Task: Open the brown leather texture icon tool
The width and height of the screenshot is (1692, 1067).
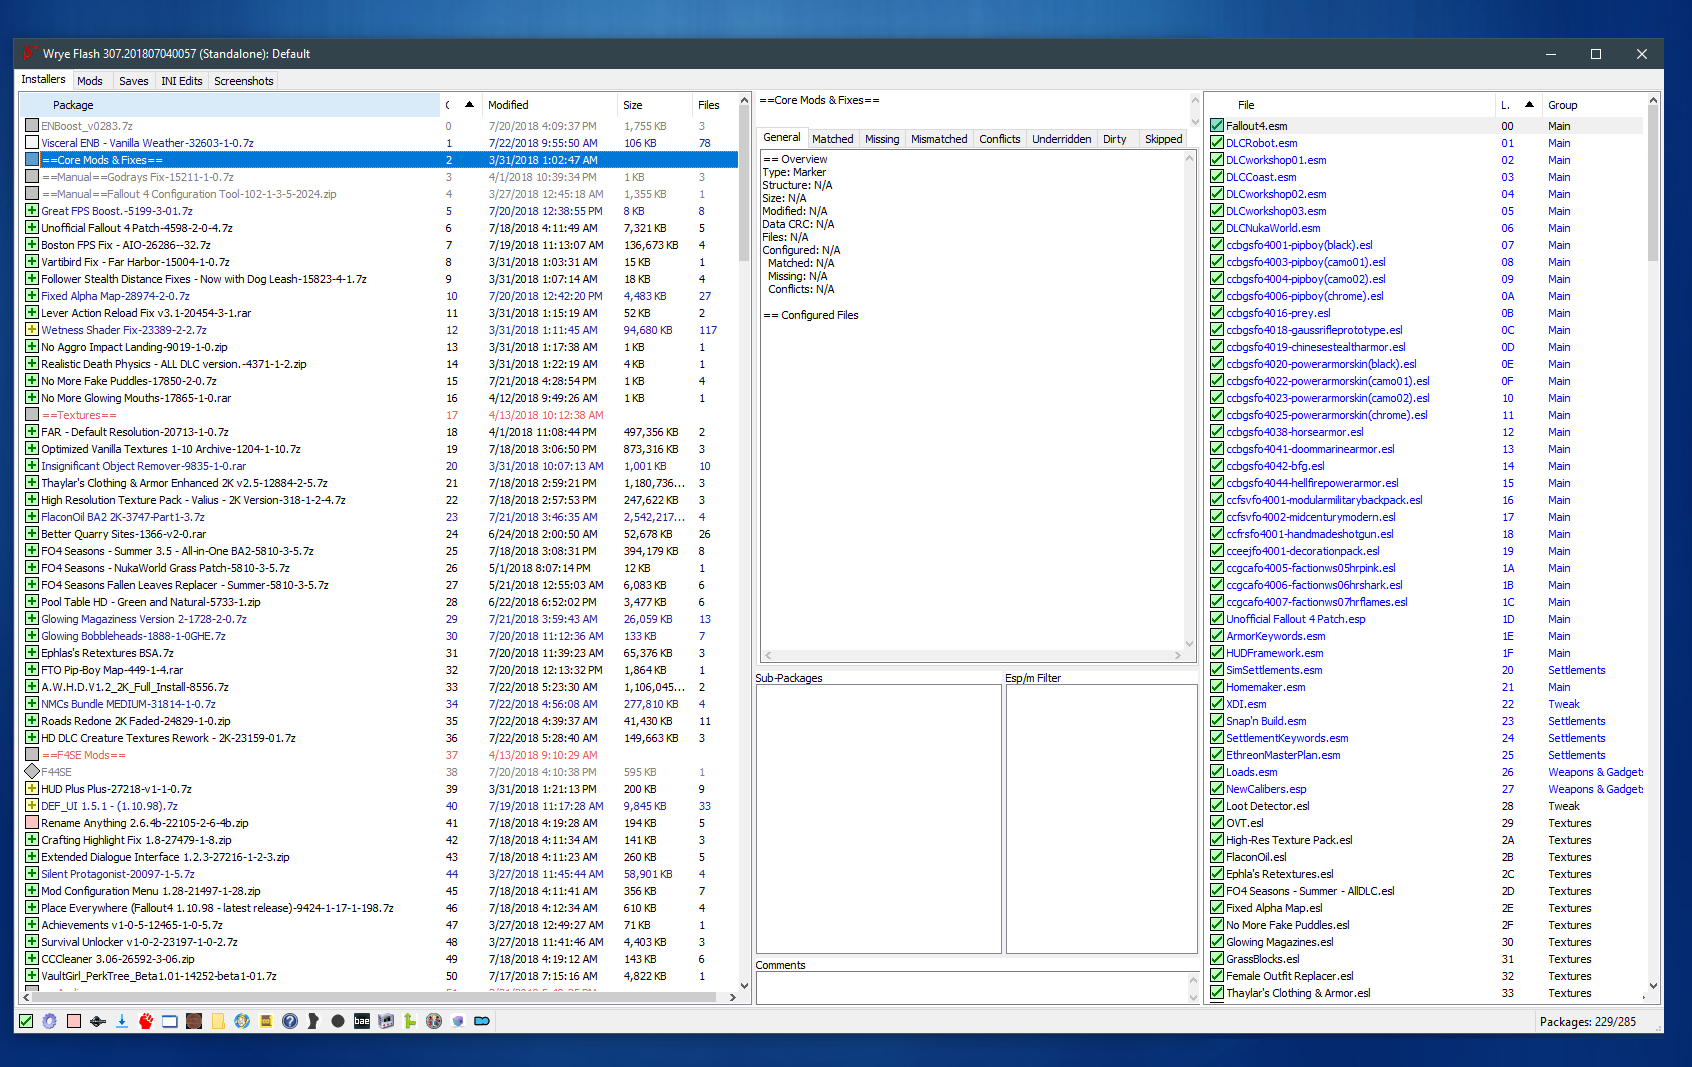Action: pyautogui.click(x=194, y=1021)
